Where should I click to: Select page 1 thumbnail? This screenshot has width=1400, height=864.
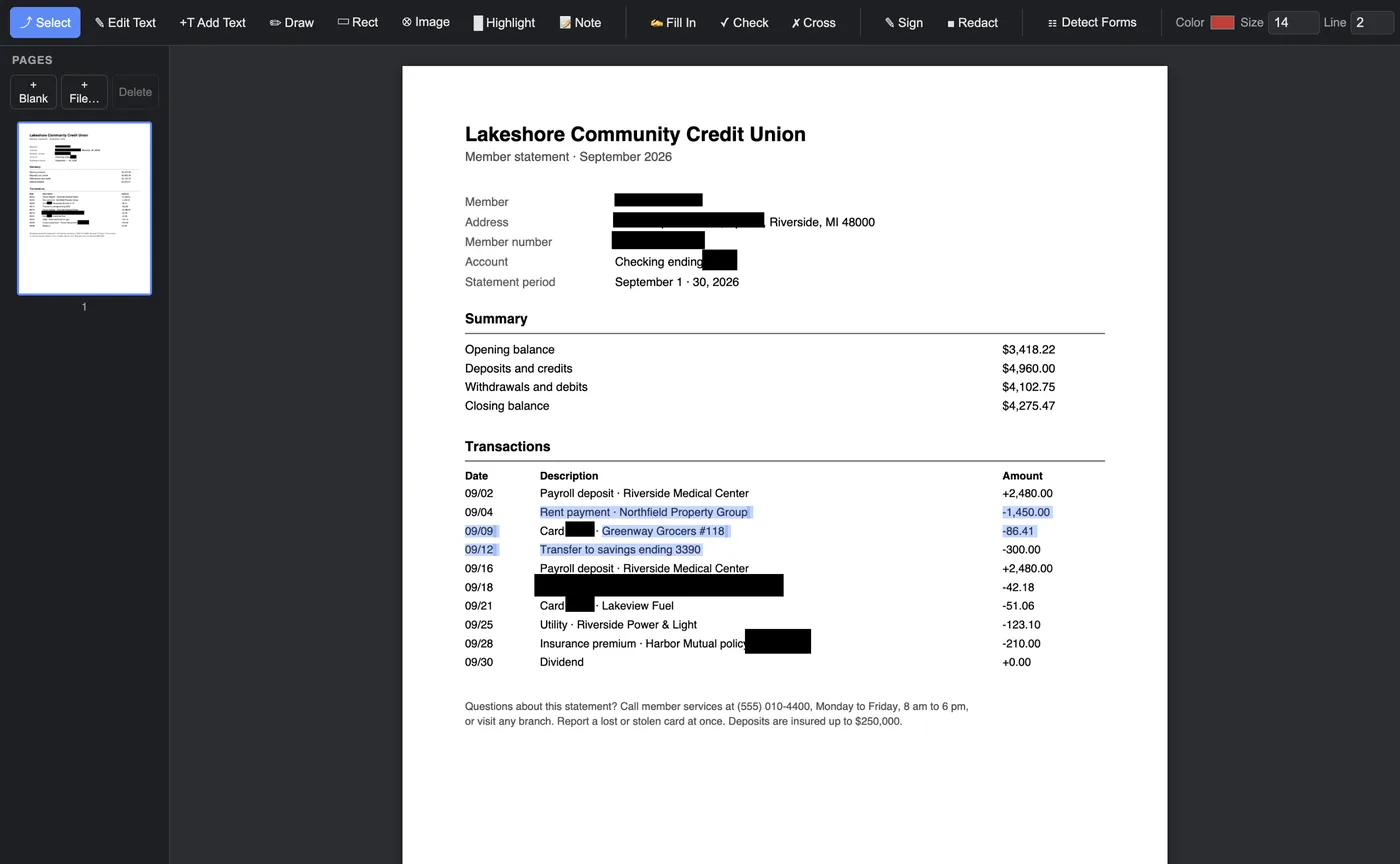84,208
